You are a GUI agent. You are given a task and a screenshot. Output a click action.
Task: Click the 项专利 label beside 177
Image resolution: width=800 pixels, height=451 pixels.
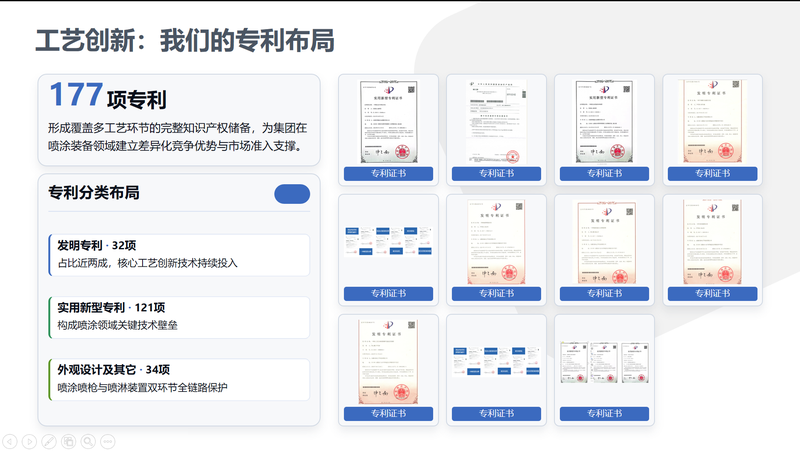[136, 99]
